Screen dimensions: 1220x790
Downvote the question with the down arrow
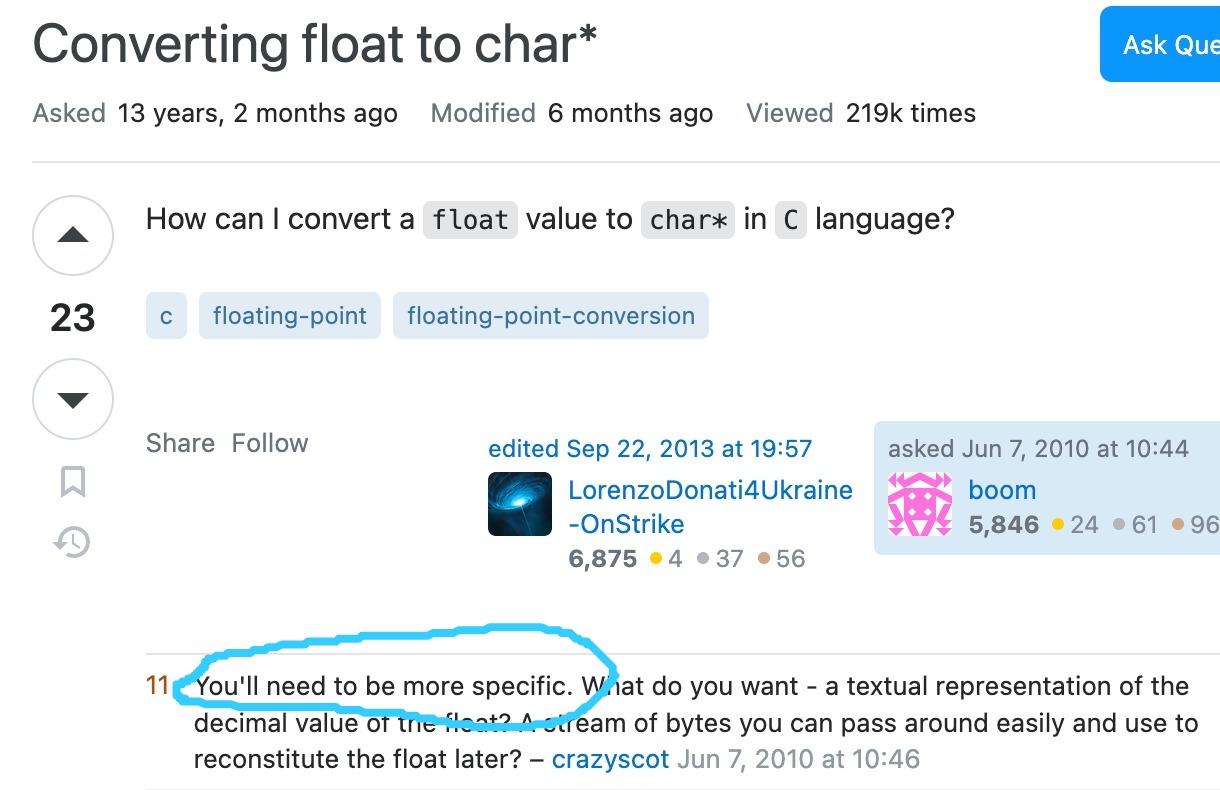(73, 400)
